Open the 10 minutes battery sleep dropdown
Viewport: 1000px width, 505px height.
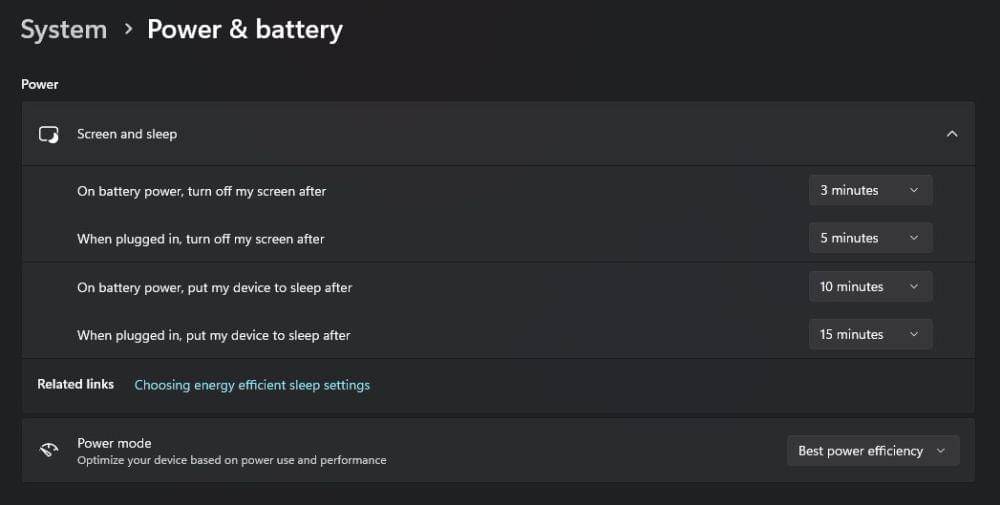pos(870,287)
